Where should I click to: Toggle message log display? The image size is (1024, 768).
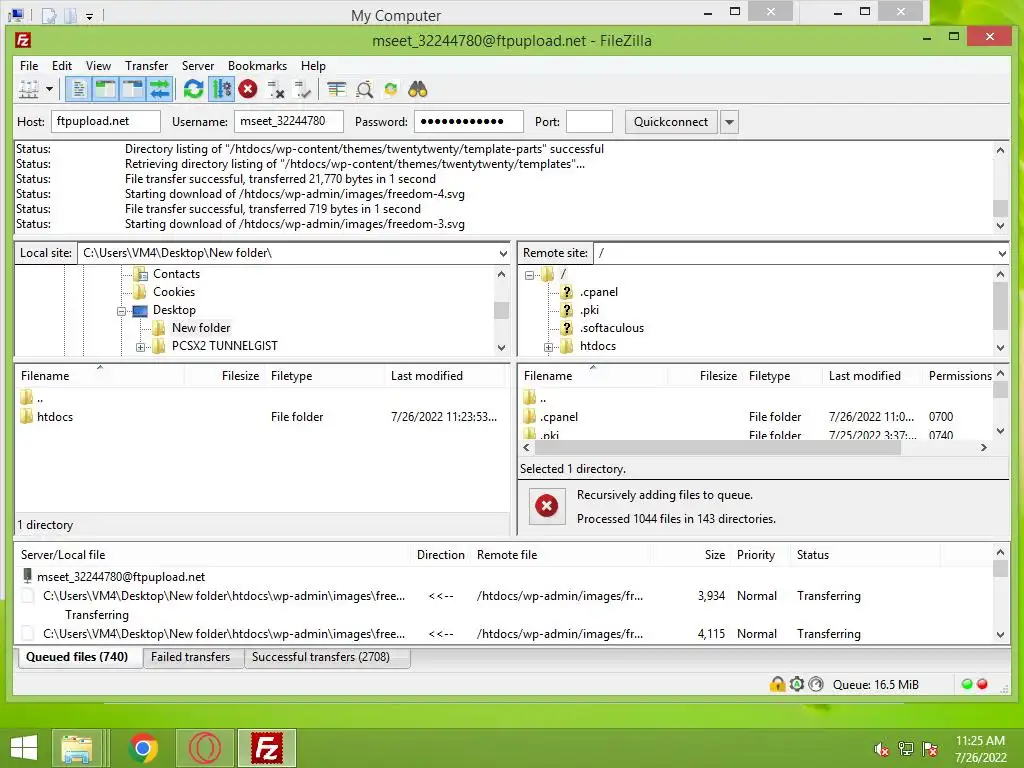coord(78,89)
